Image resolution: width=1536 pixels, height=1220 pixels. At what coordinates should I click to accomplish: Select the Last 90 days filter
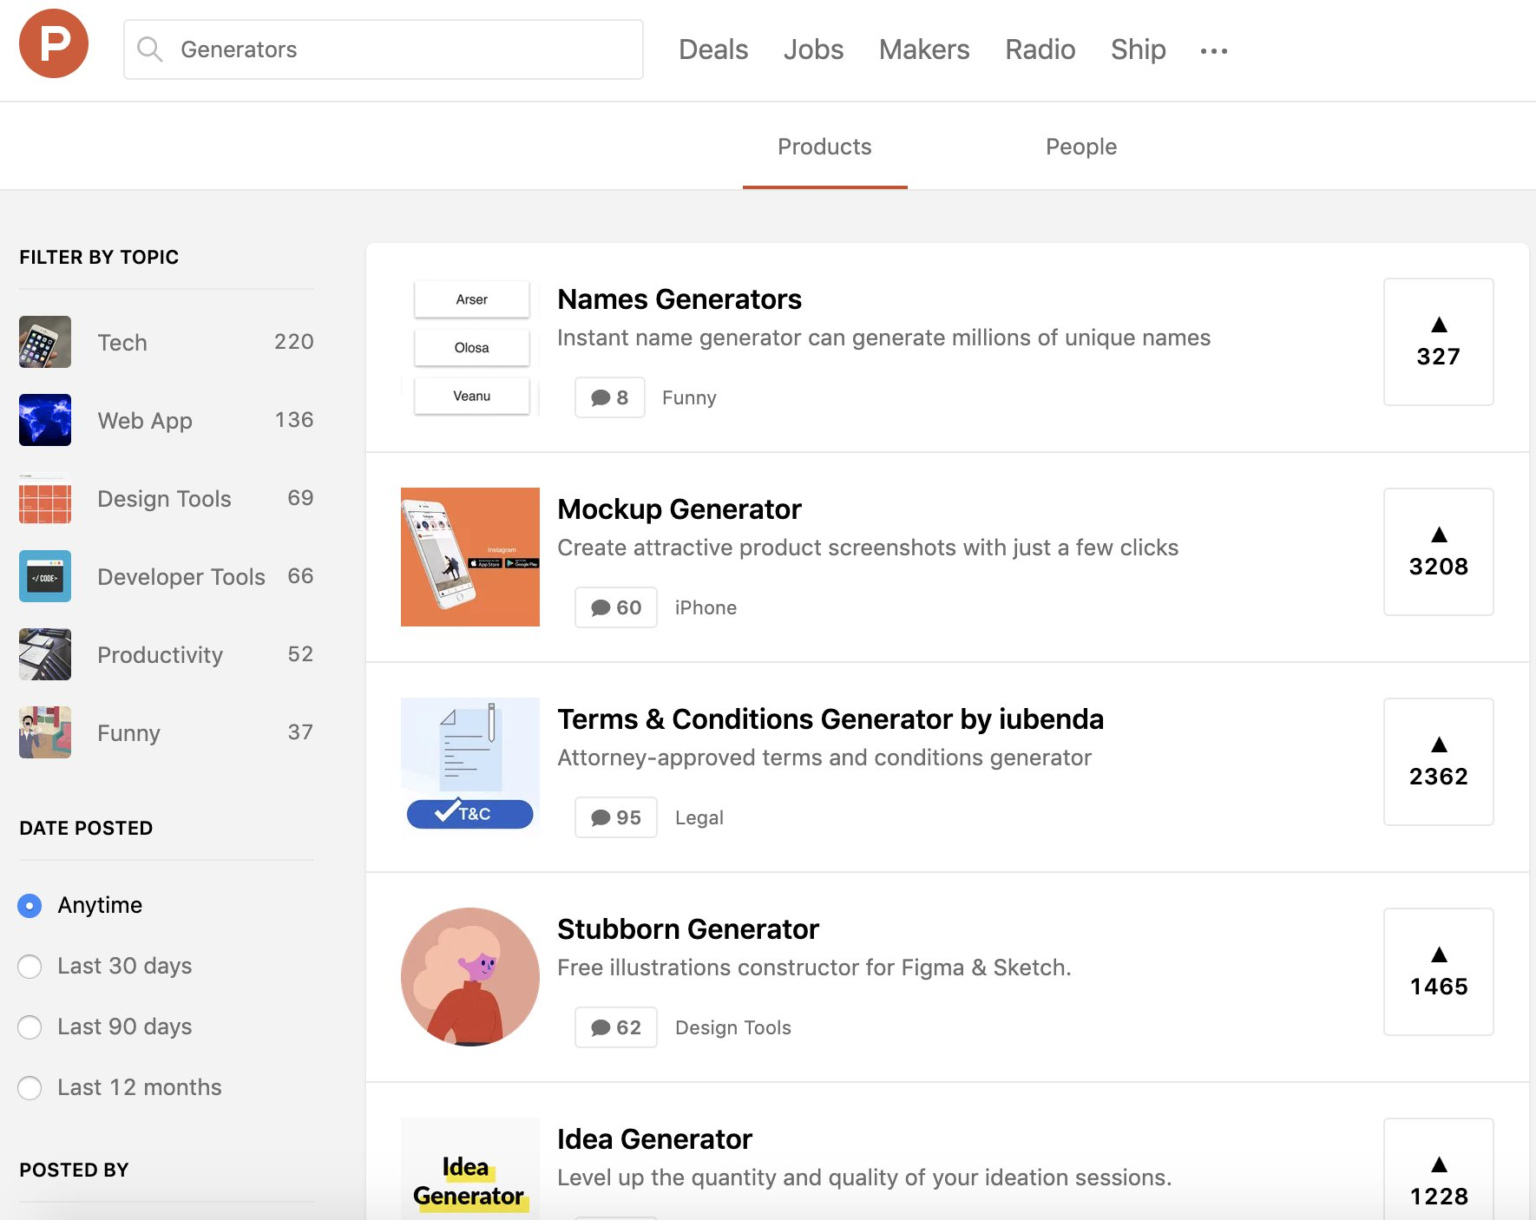click(x=30, y=1027)
